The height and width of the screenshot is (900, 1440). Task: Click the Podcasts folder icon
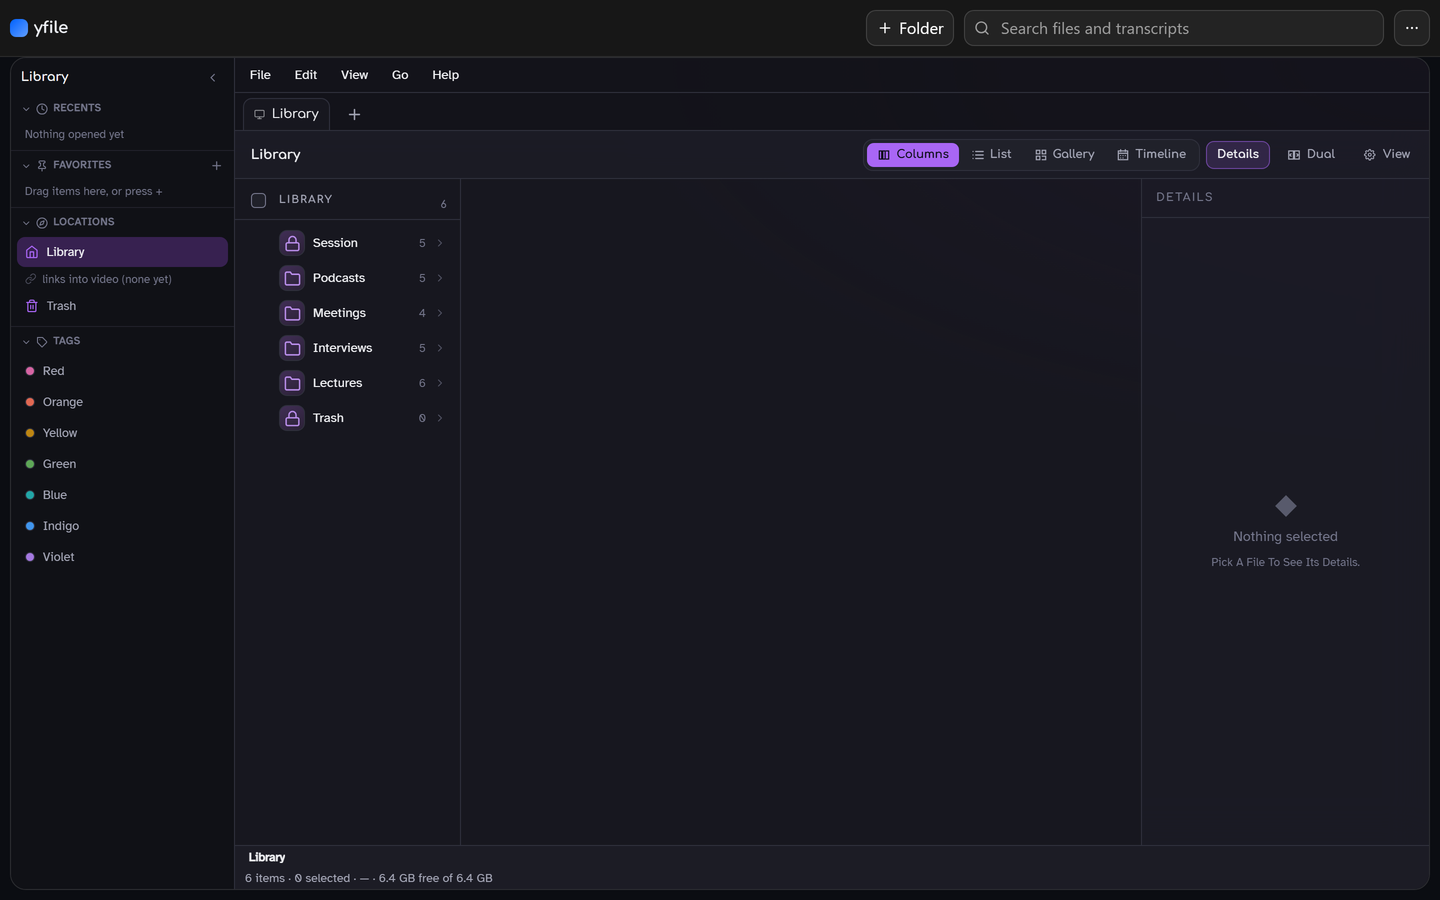coord(292,278)
